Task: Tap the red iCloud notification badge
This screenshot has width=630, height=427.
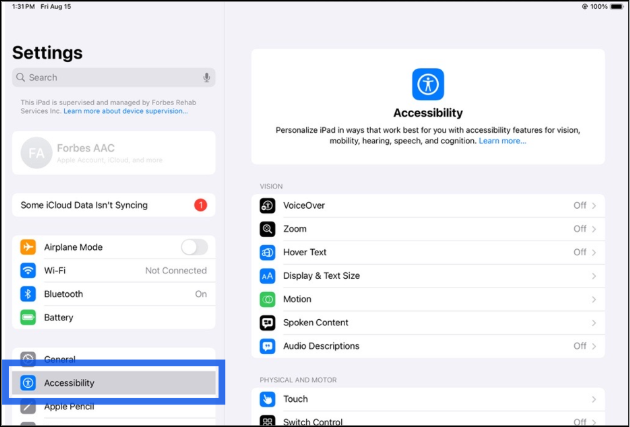Action: click(200, 205)
